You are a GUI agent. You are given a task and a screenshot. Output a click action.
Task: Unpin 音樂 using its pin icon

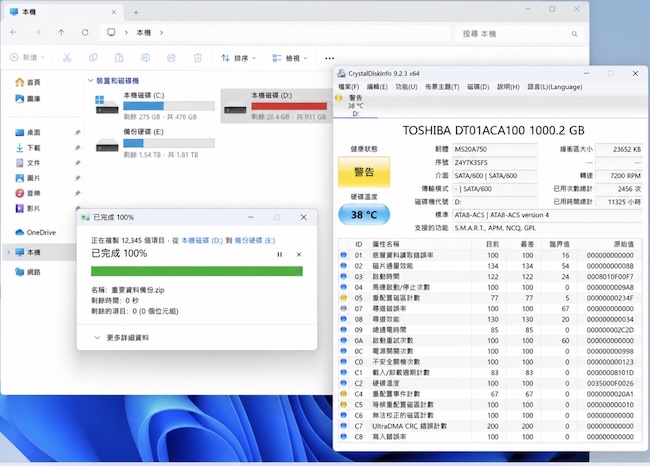[x=77, y=193]
